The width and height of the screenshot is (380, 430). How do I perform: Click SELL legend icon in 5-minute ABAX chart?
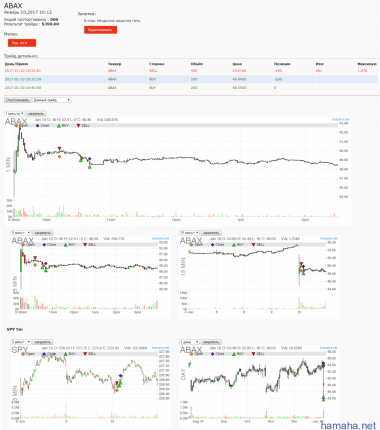point(85,245)
